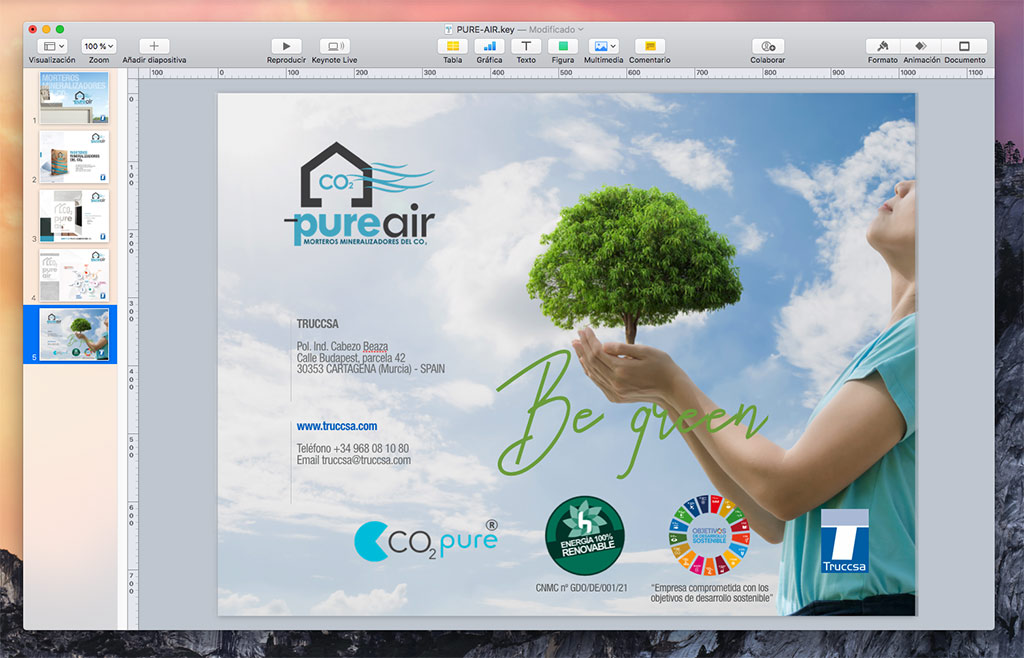
Task: Insert a table with Tabla icon
Action: [452, 46]
